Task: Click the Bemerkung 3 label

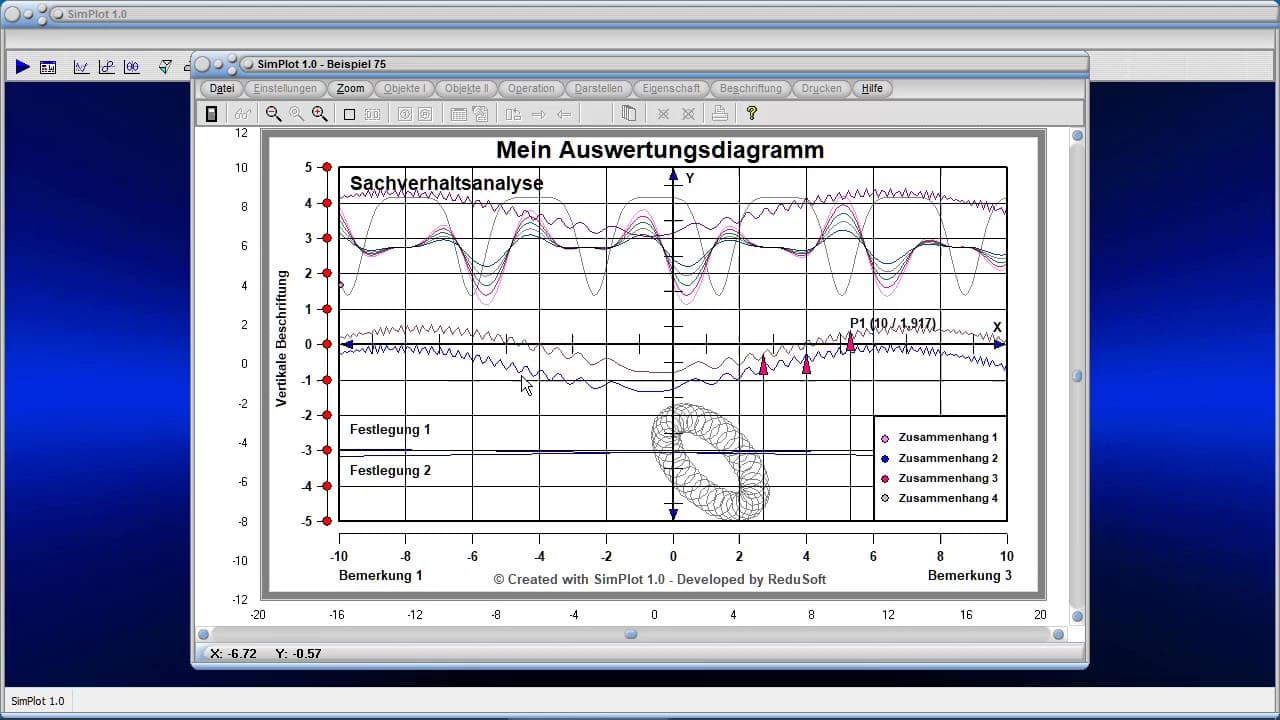Action: (970, 575)
